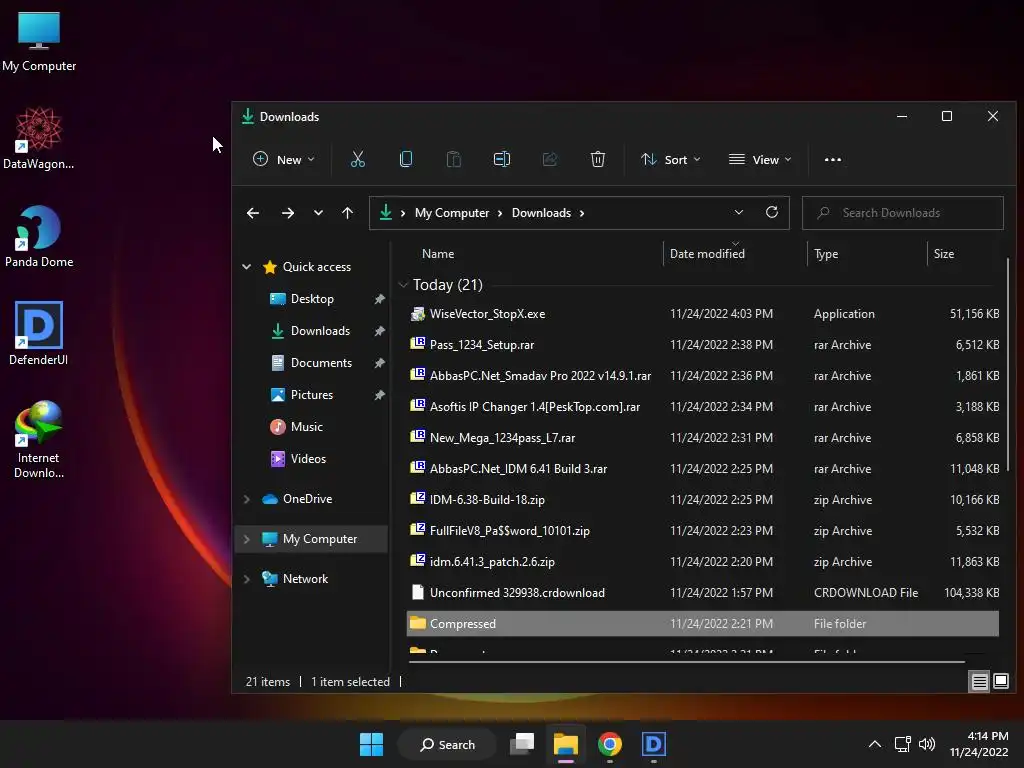The width and height of the screenshot is (1024, 768).
Task: Select Videos in navigation pane
Action: point(308,458)
